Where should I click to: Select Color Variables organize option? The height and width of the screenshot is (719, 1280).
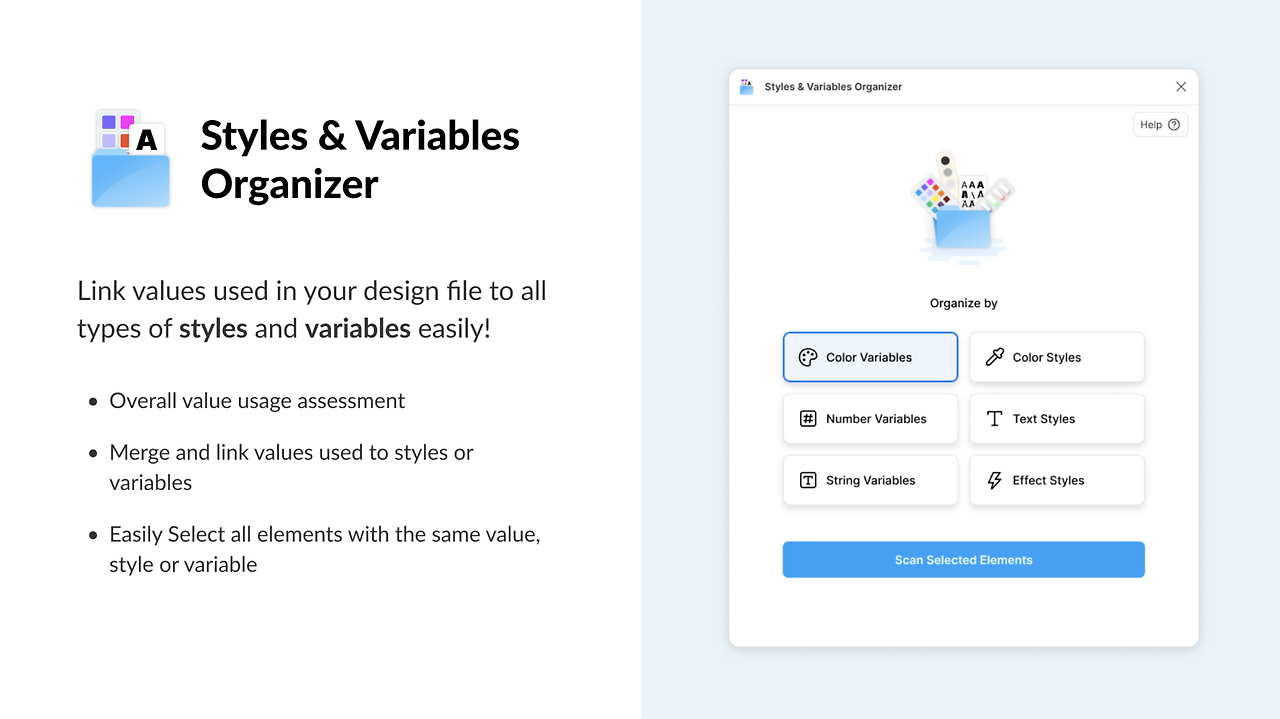[870, 357]
